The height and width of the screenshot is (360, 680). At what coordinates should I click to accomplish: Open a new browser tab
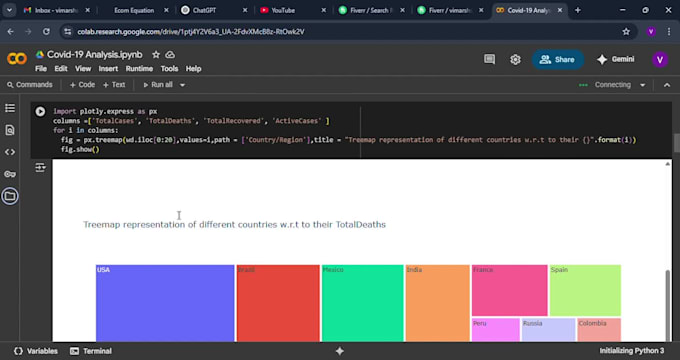(x=578, y=10)
